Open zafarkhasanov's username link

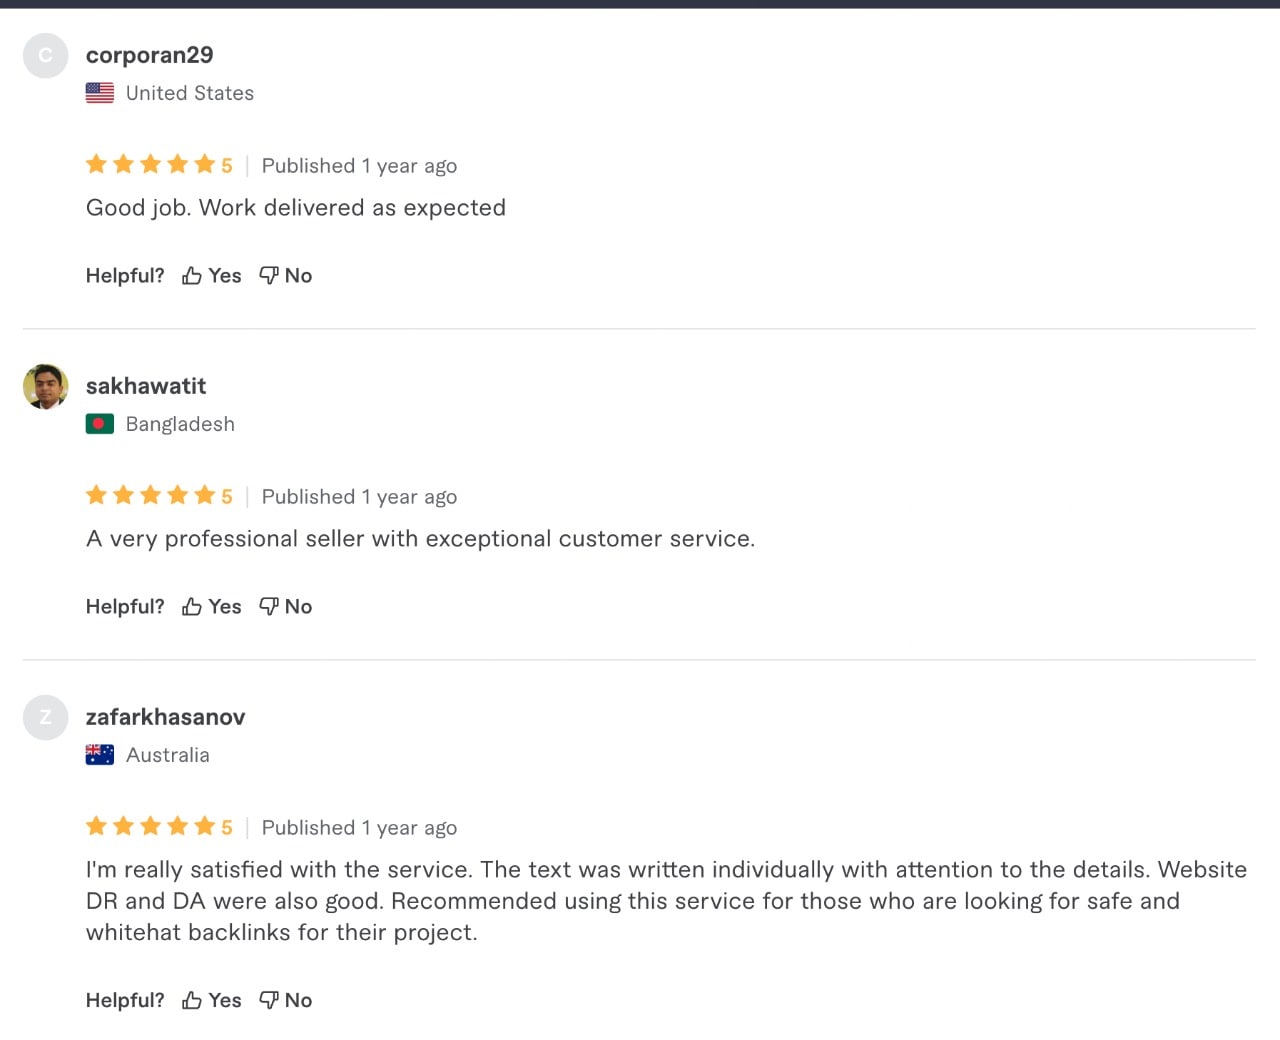(x=165, y=717)
